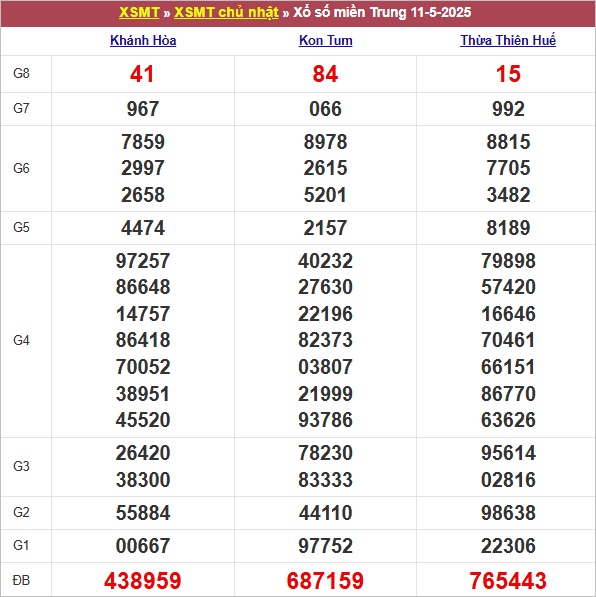
Task: Select G5 number 8189
Action: [508, 228]
